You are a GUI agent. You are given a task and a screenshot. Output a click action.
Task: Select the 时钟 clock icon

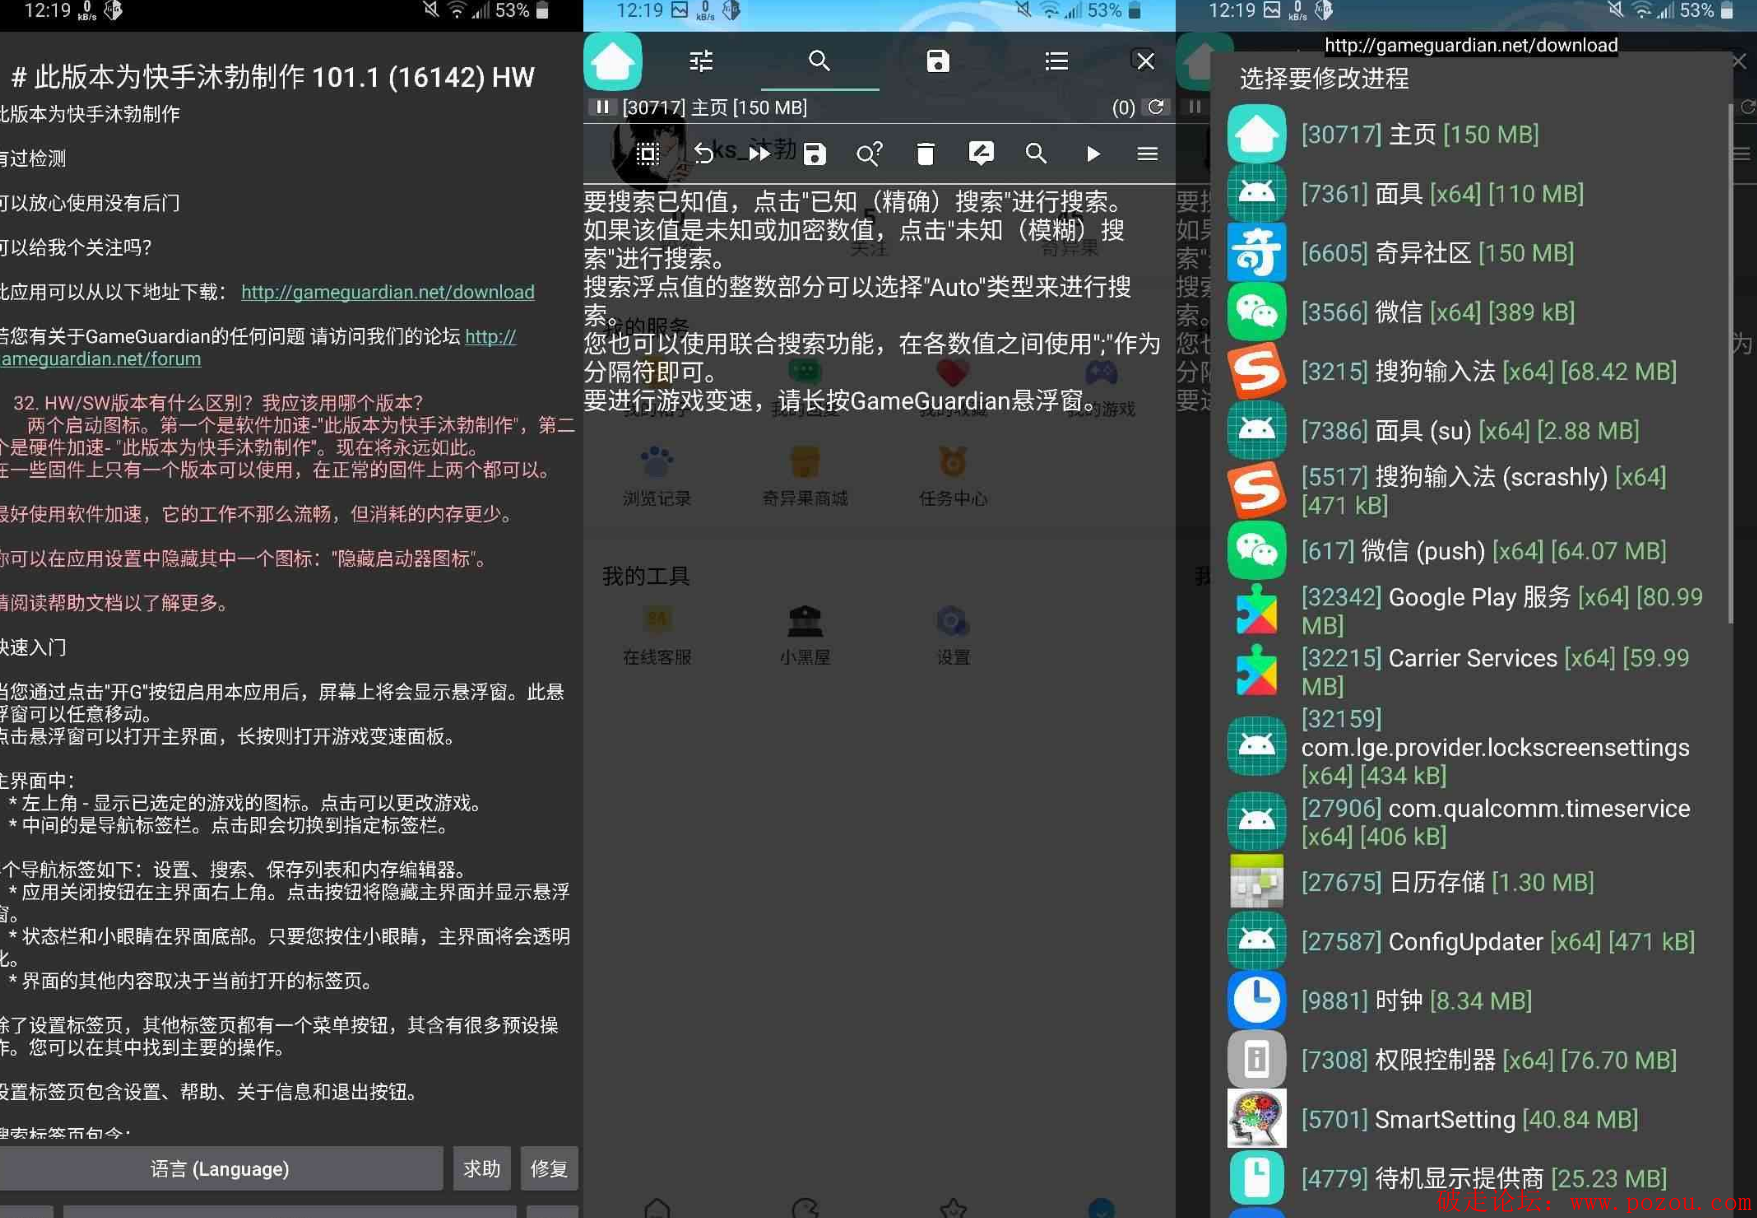1256,1000
